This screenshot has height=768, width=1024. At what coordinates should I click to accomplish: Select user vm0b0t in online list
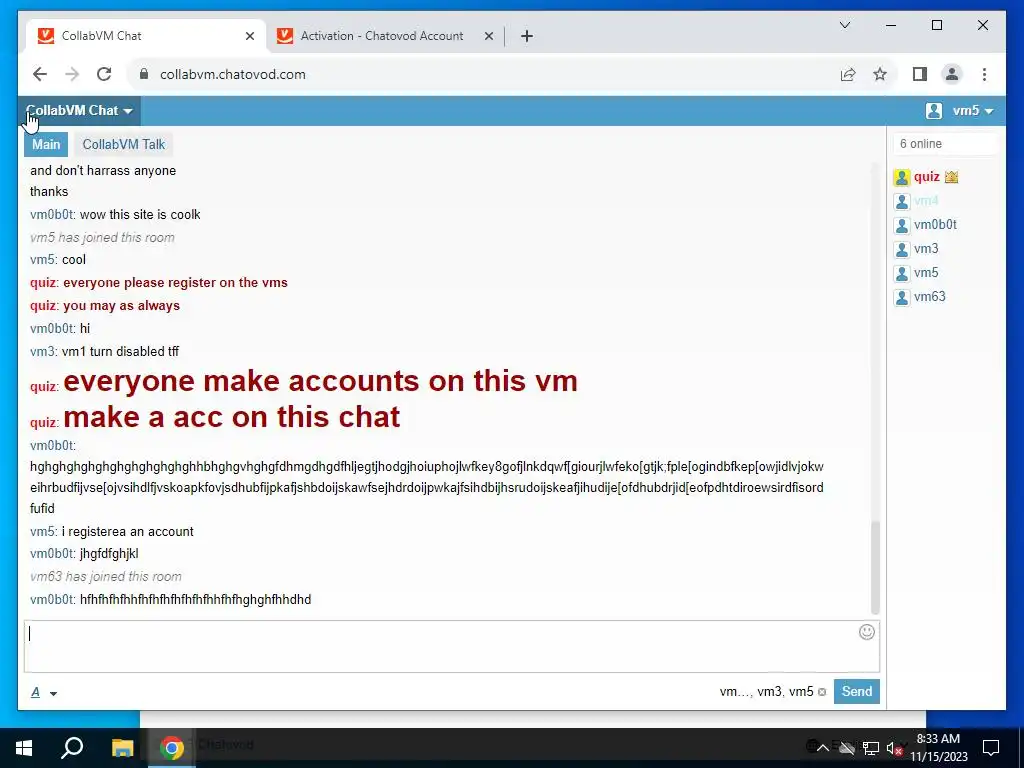(x=935, y=225)
